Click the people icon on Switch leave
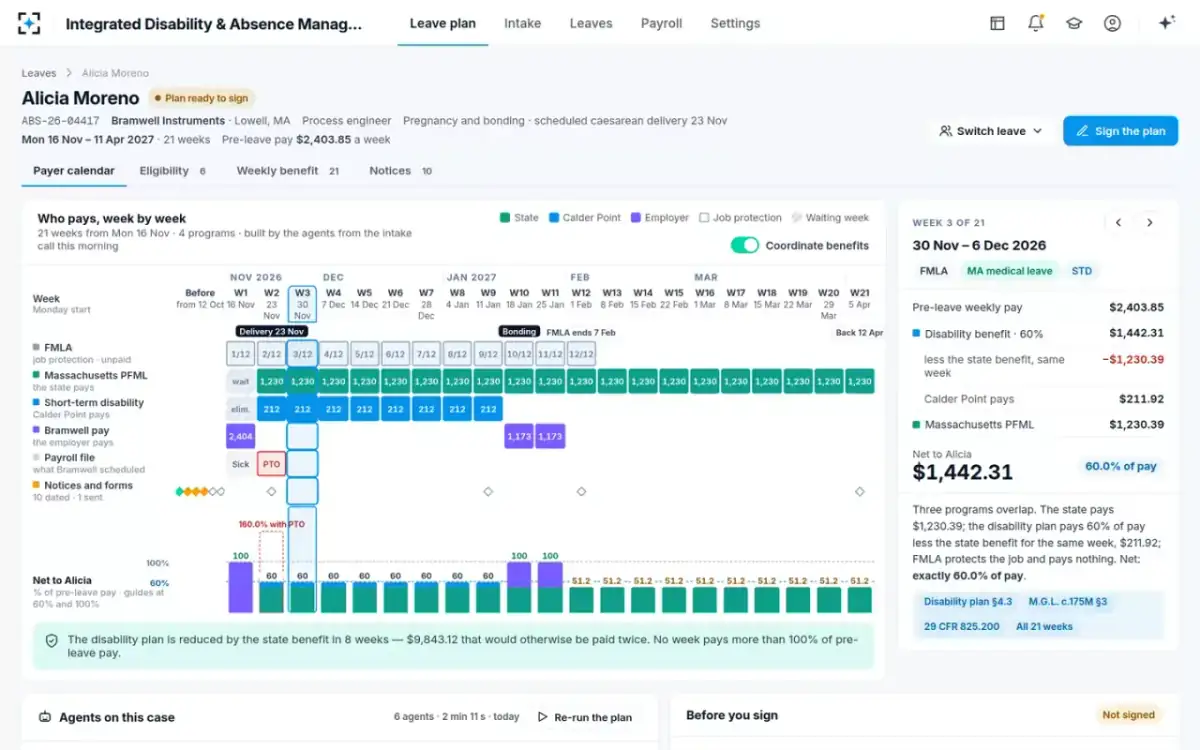This screenshot has height=750, width=1200. point(945,131)
